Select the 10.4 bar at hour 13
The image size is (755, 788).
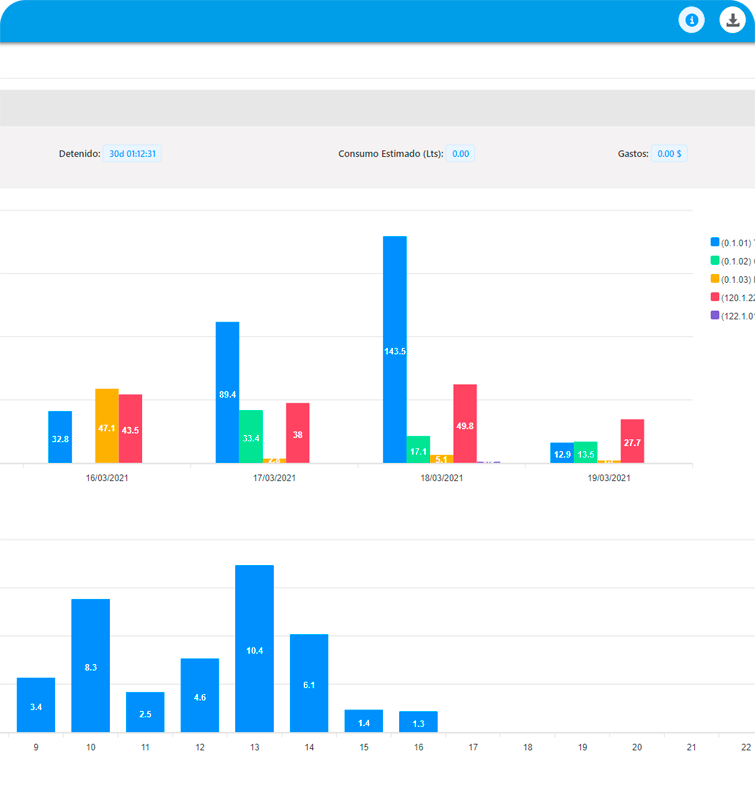tap(254, 648)
